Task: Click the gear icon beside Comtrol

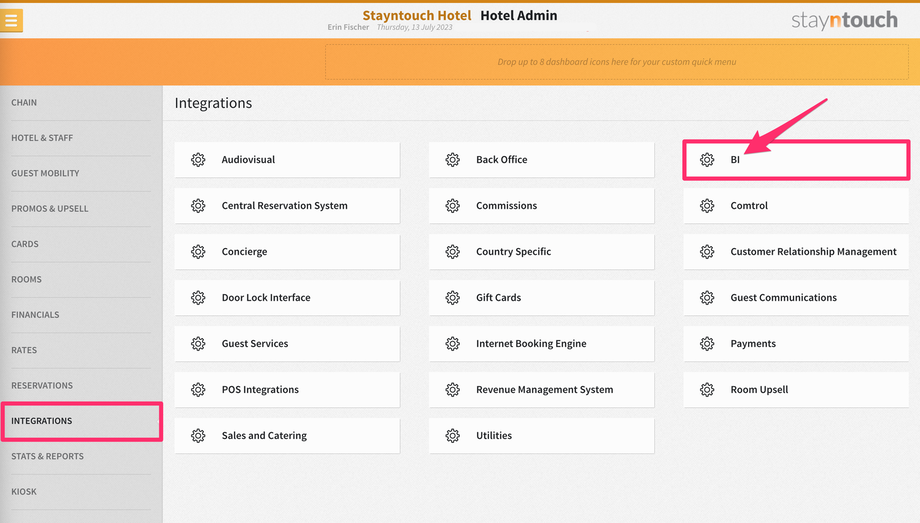Action: (x=707, y=205)
